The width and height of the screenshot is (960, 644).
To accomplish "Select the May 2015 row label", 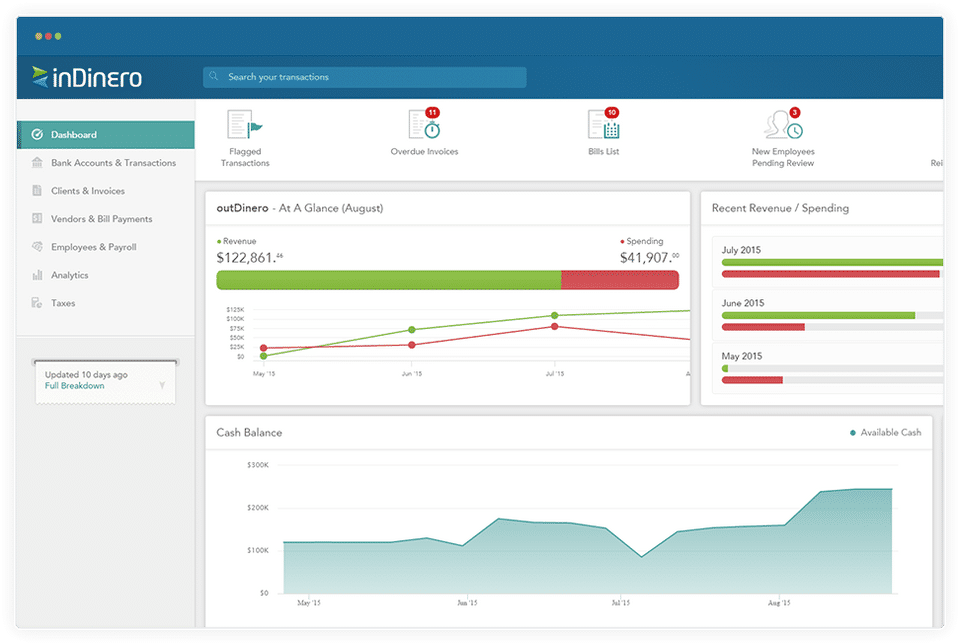I will [x=741, y=356].
